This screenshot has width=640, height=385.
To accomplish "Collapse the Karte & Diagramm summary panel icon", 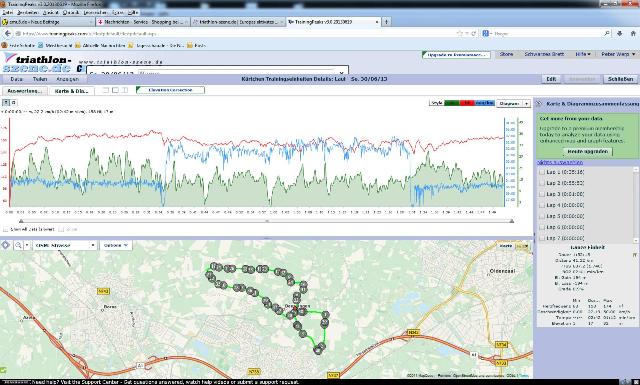I will 539,104.
